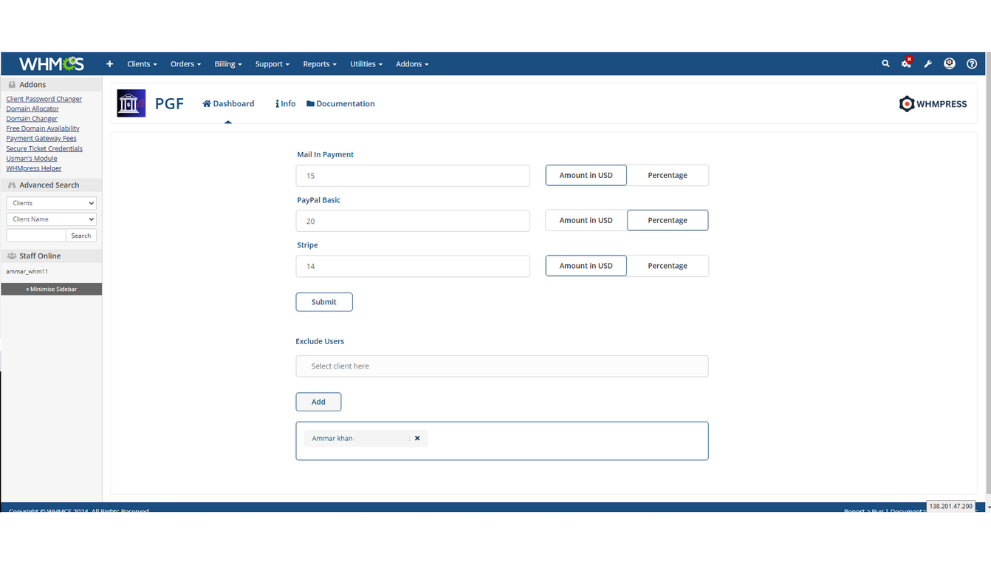Viewport: 991px width, 564px height.
Task: Click the search magnifier icon in top bar
Action: coord(885,64)
